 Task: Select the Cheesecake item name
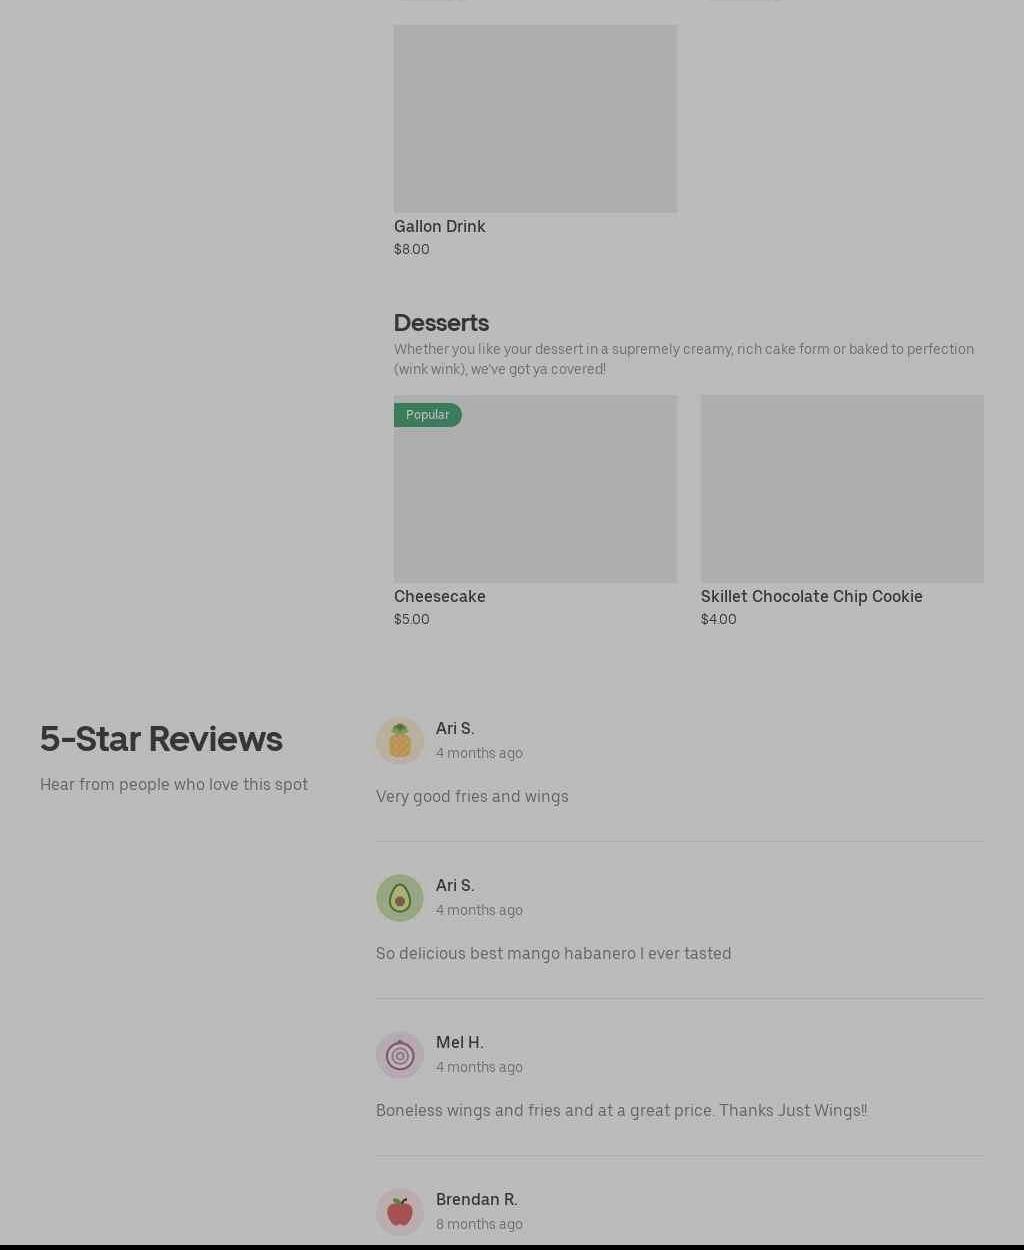coord(440,597)
